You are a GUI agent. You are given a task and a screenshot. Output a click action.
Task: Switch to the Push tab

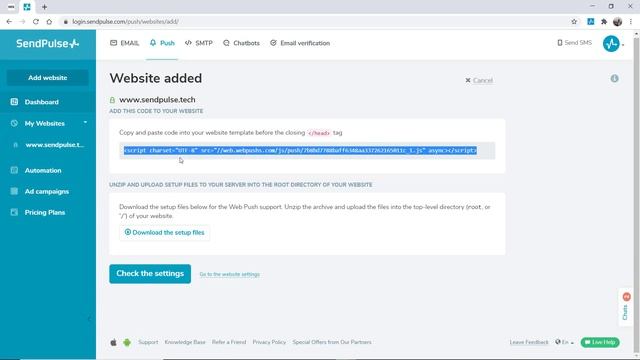162,43
